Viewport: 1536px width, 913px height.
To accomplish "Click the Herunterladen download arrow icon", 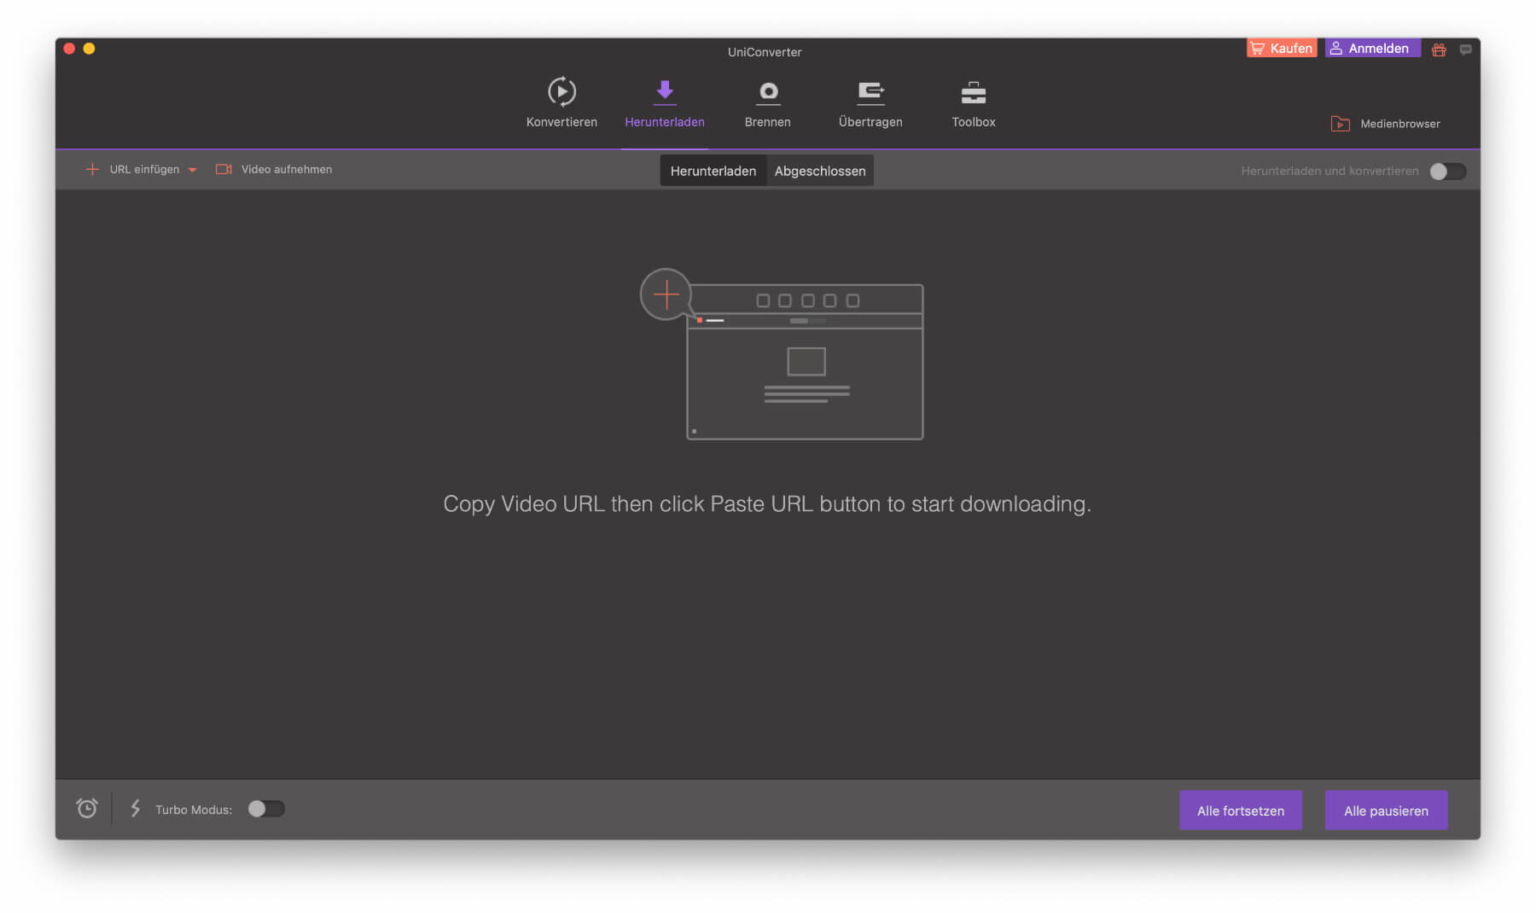I will coord(665,92).
